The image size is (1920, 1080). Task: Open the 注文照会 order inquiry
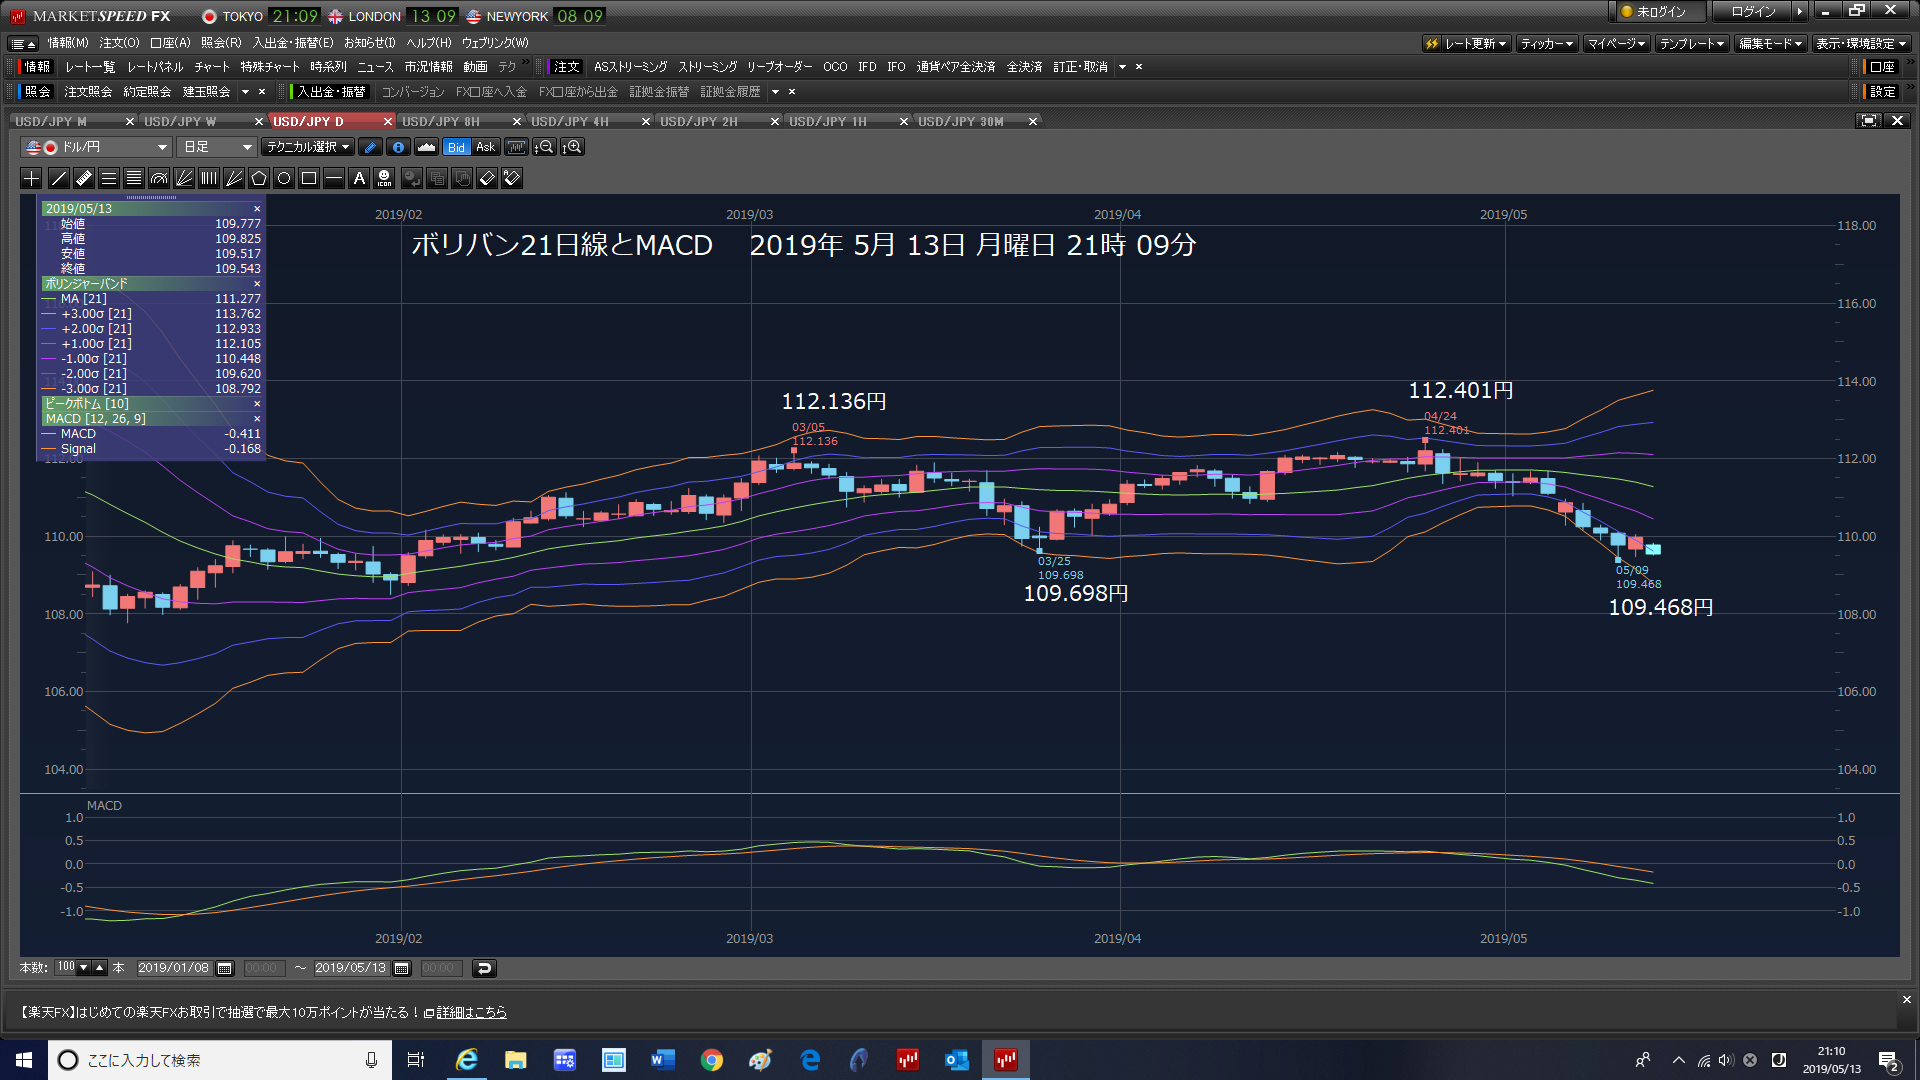88,92
